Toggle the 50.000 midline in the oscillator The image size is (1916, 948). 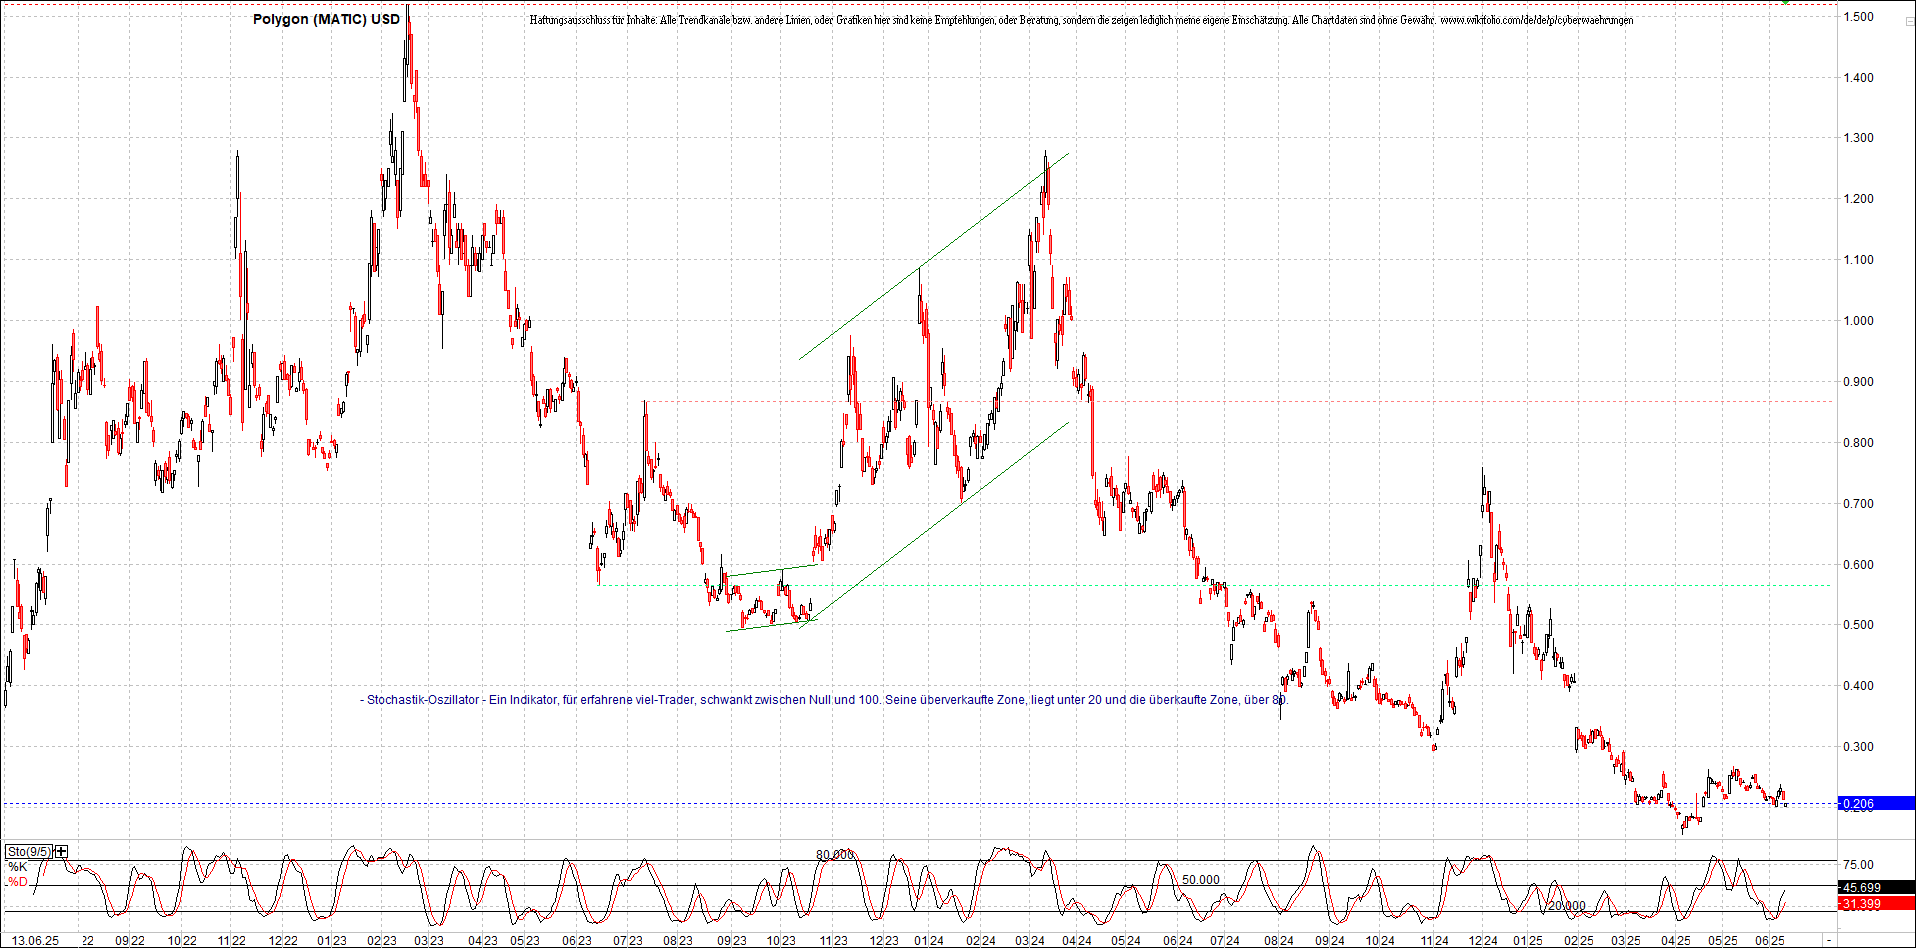point(1200,879)
